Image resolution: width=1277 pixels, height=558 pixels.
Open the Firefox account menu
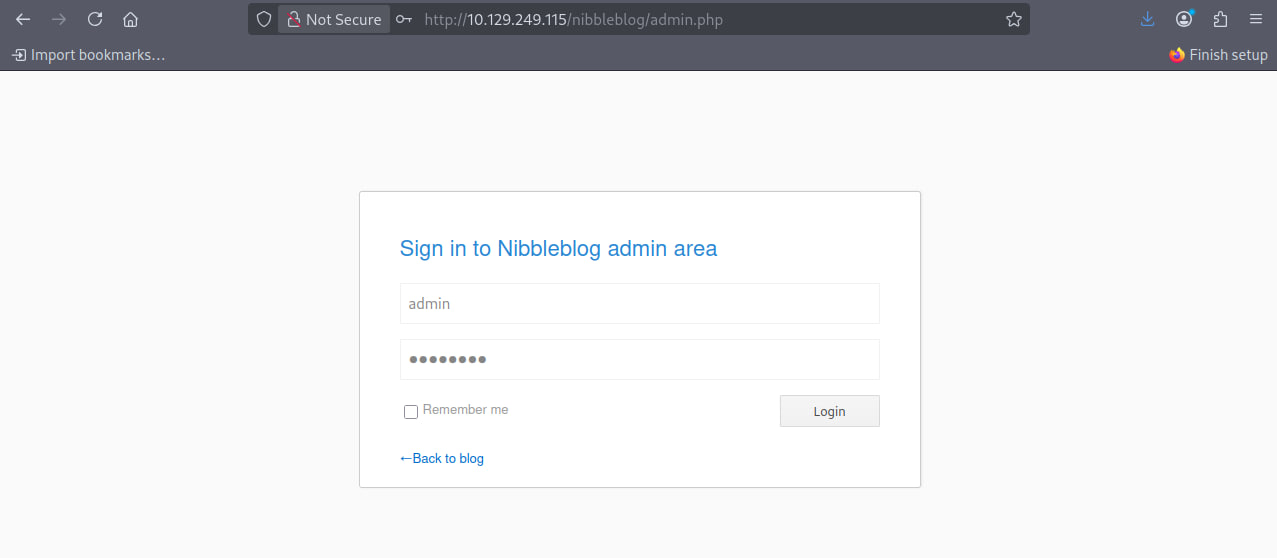tap(1184, 19)
